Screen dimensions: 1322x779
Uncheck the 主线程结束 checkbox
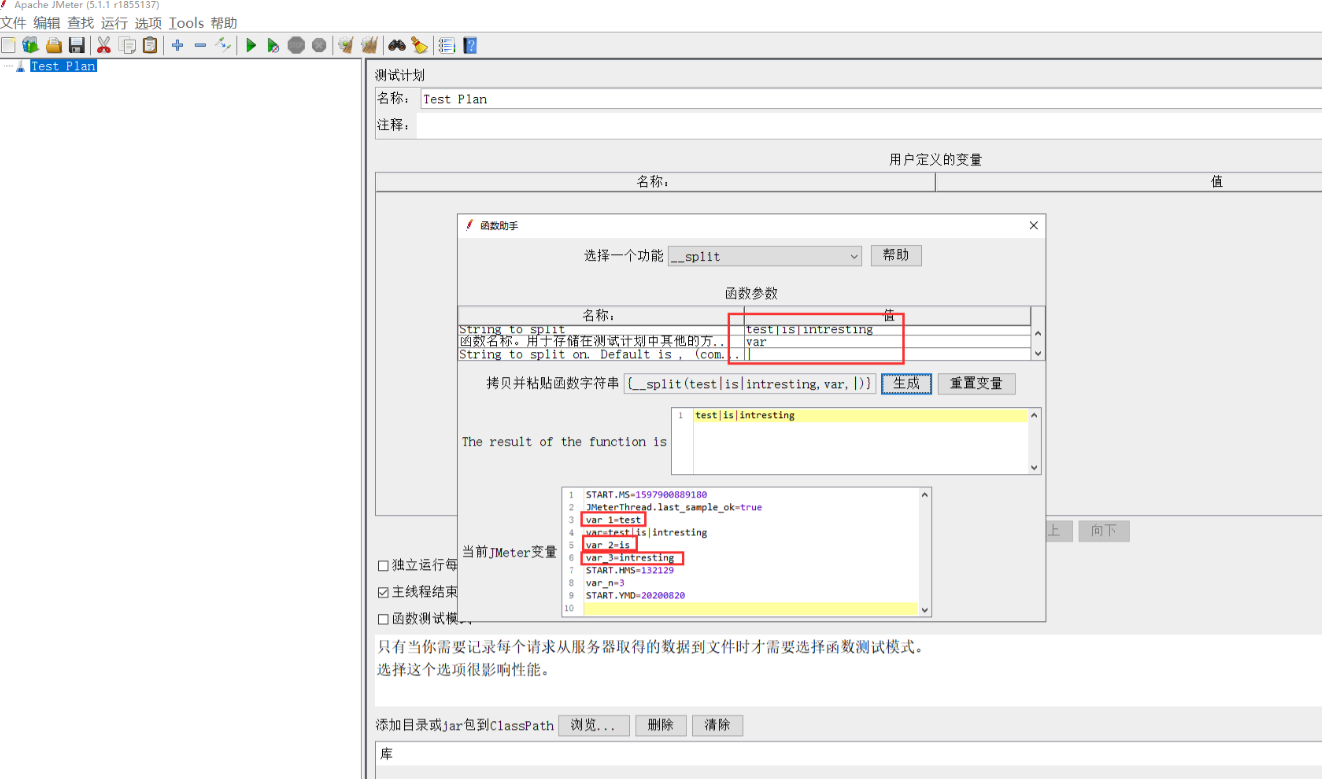pyautogui.click(x=384, y=592)
